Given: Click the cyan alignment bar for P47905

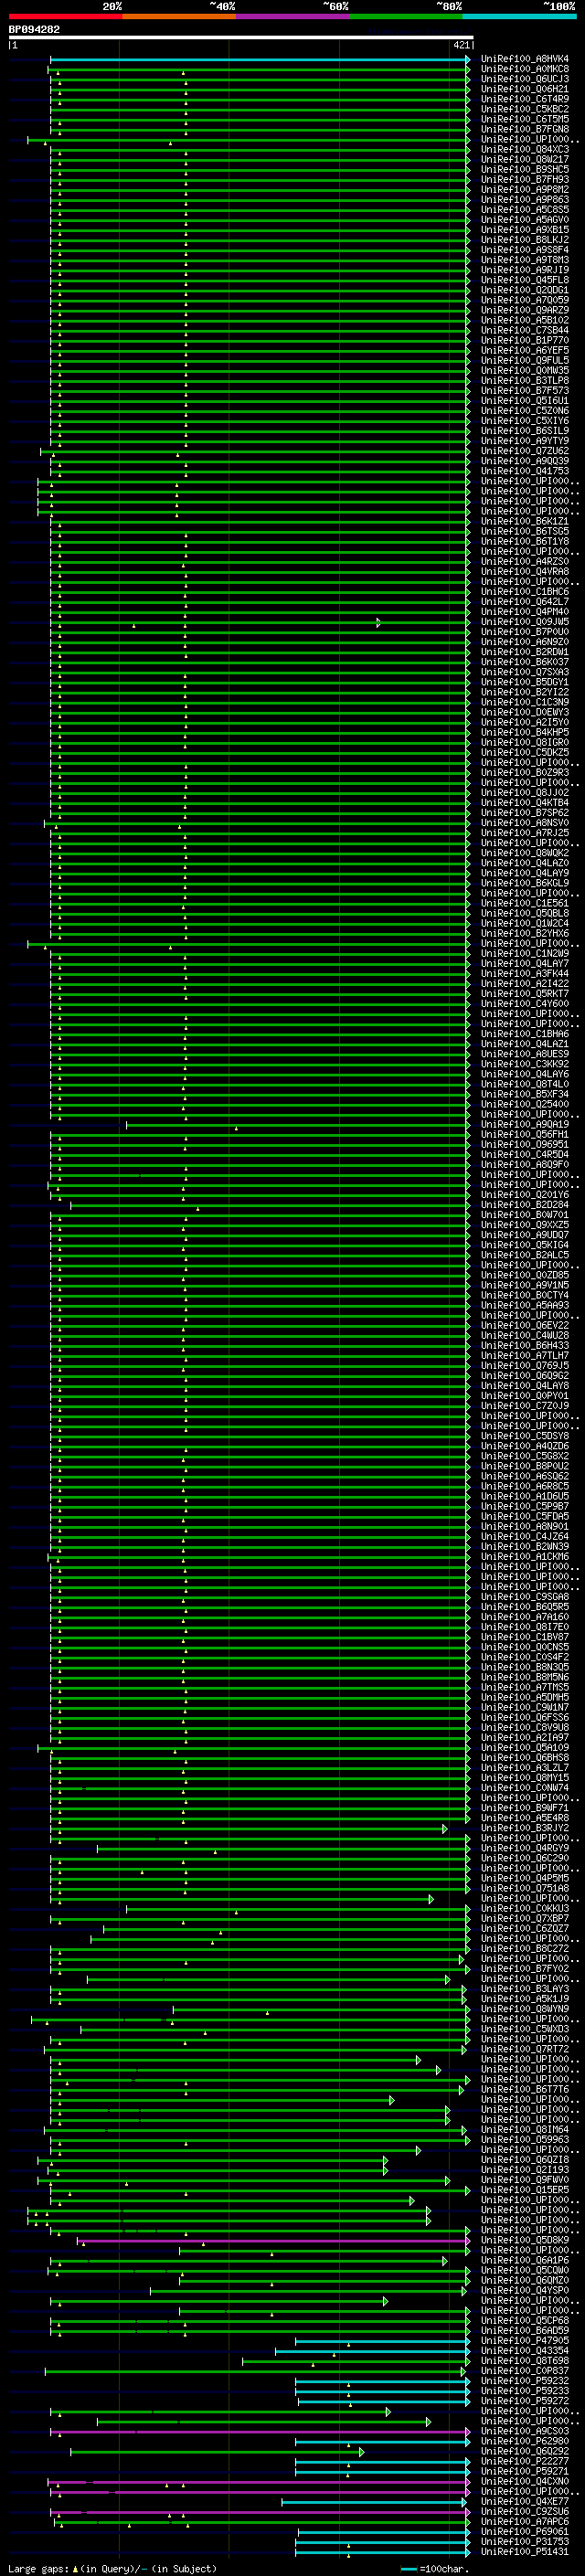Looking at the screenshot, I should point(383,2341).
